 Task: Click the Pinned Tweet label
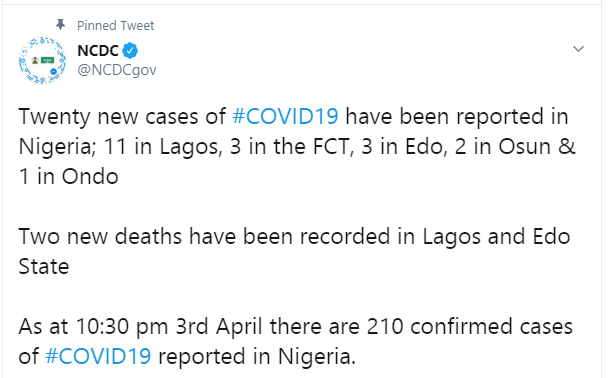[x=116, y=26]
